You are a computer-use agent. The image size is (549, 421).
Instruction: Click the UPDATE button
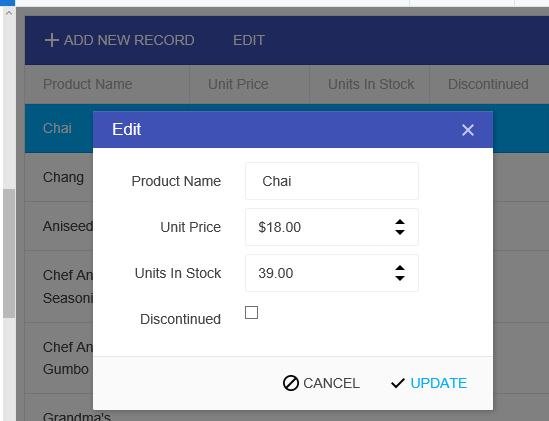(429, 383)
